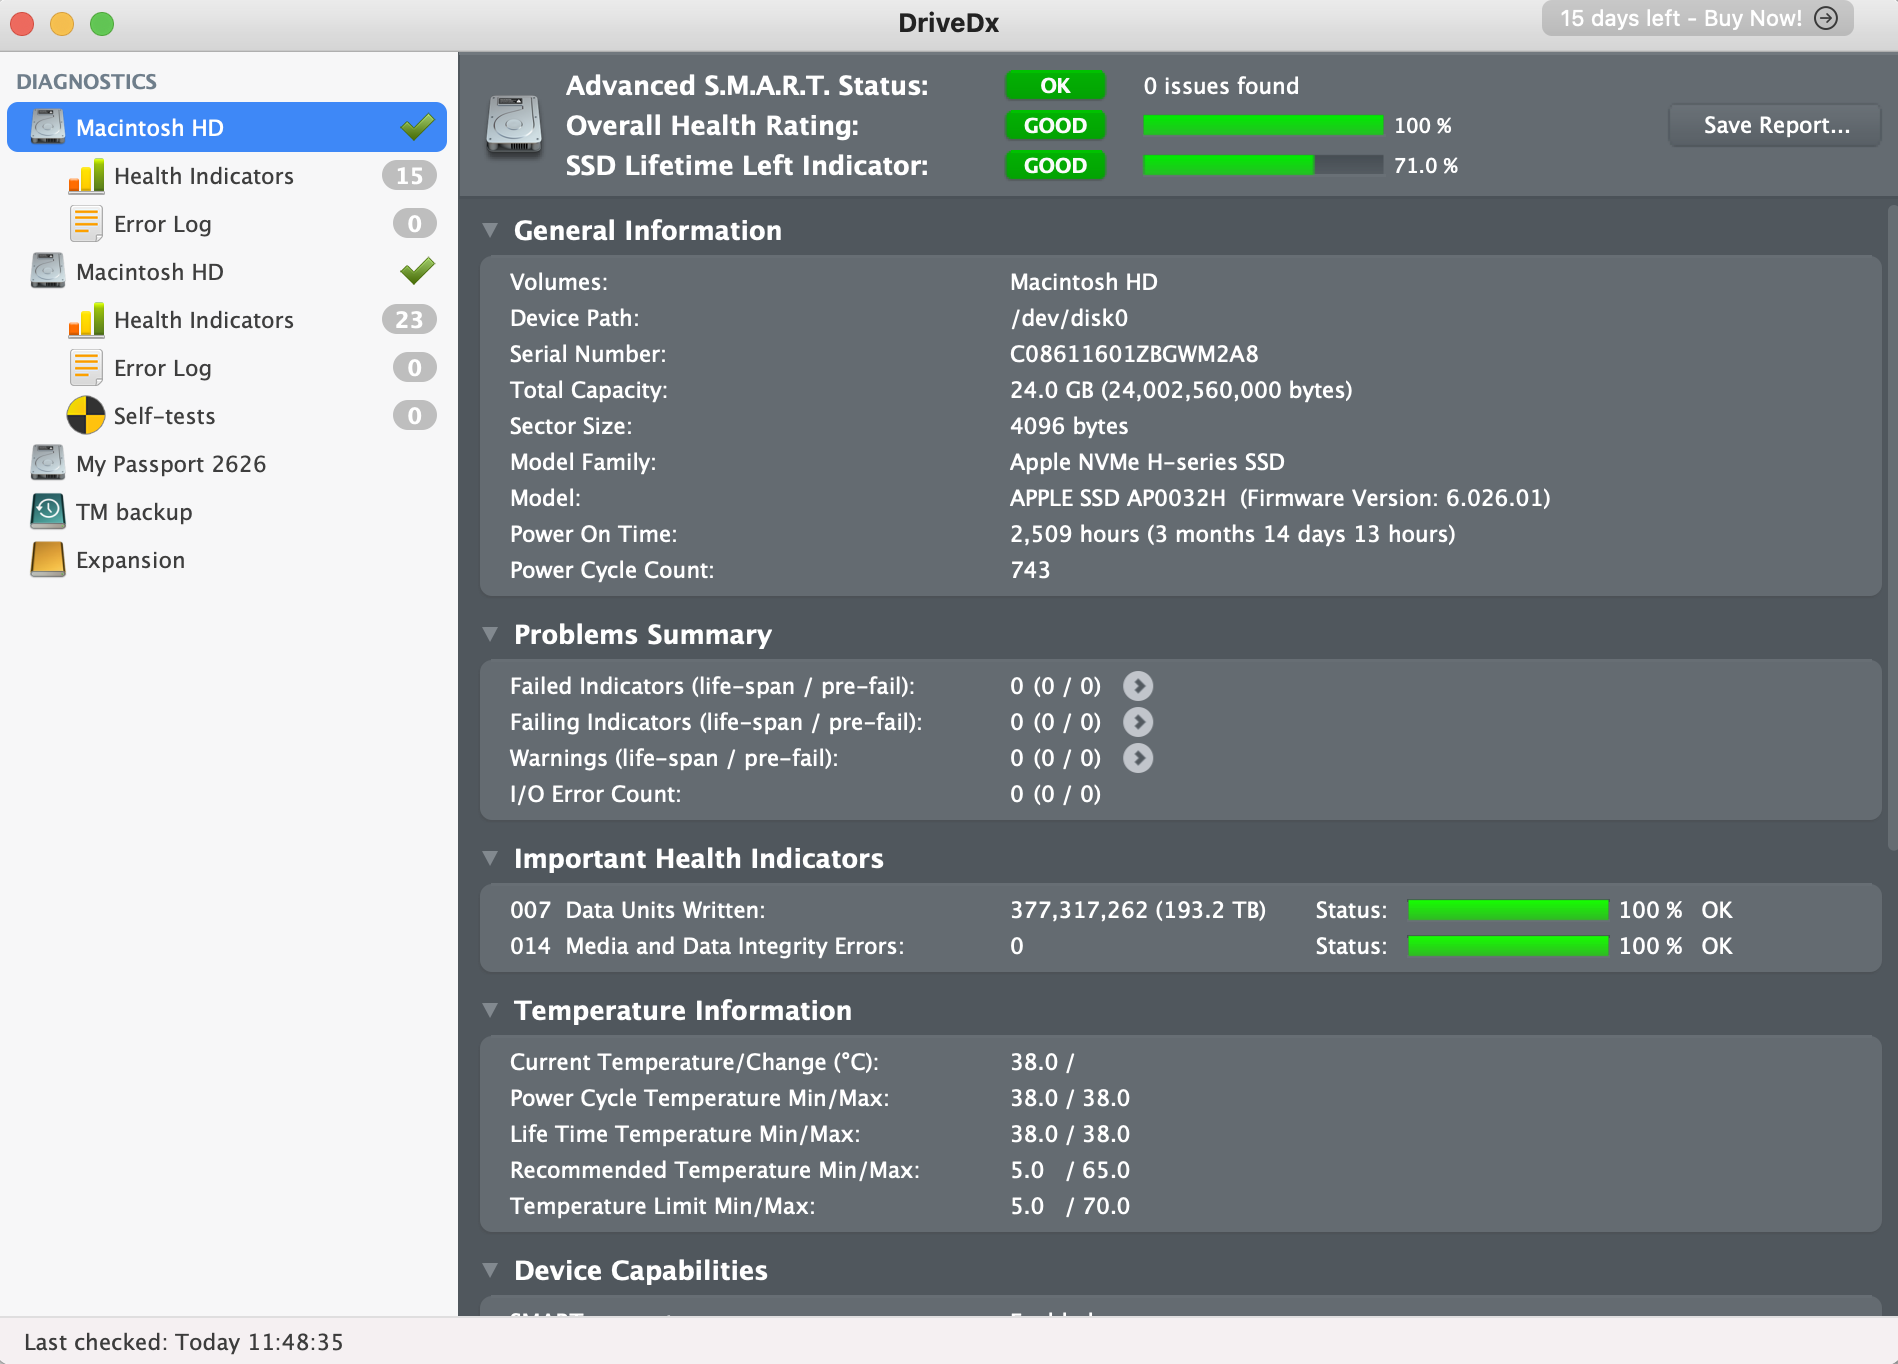1898x1364 pixels.
Task: Open details arrow for Warnings row
Action: pyautogui.click(x=1138, y=758)
